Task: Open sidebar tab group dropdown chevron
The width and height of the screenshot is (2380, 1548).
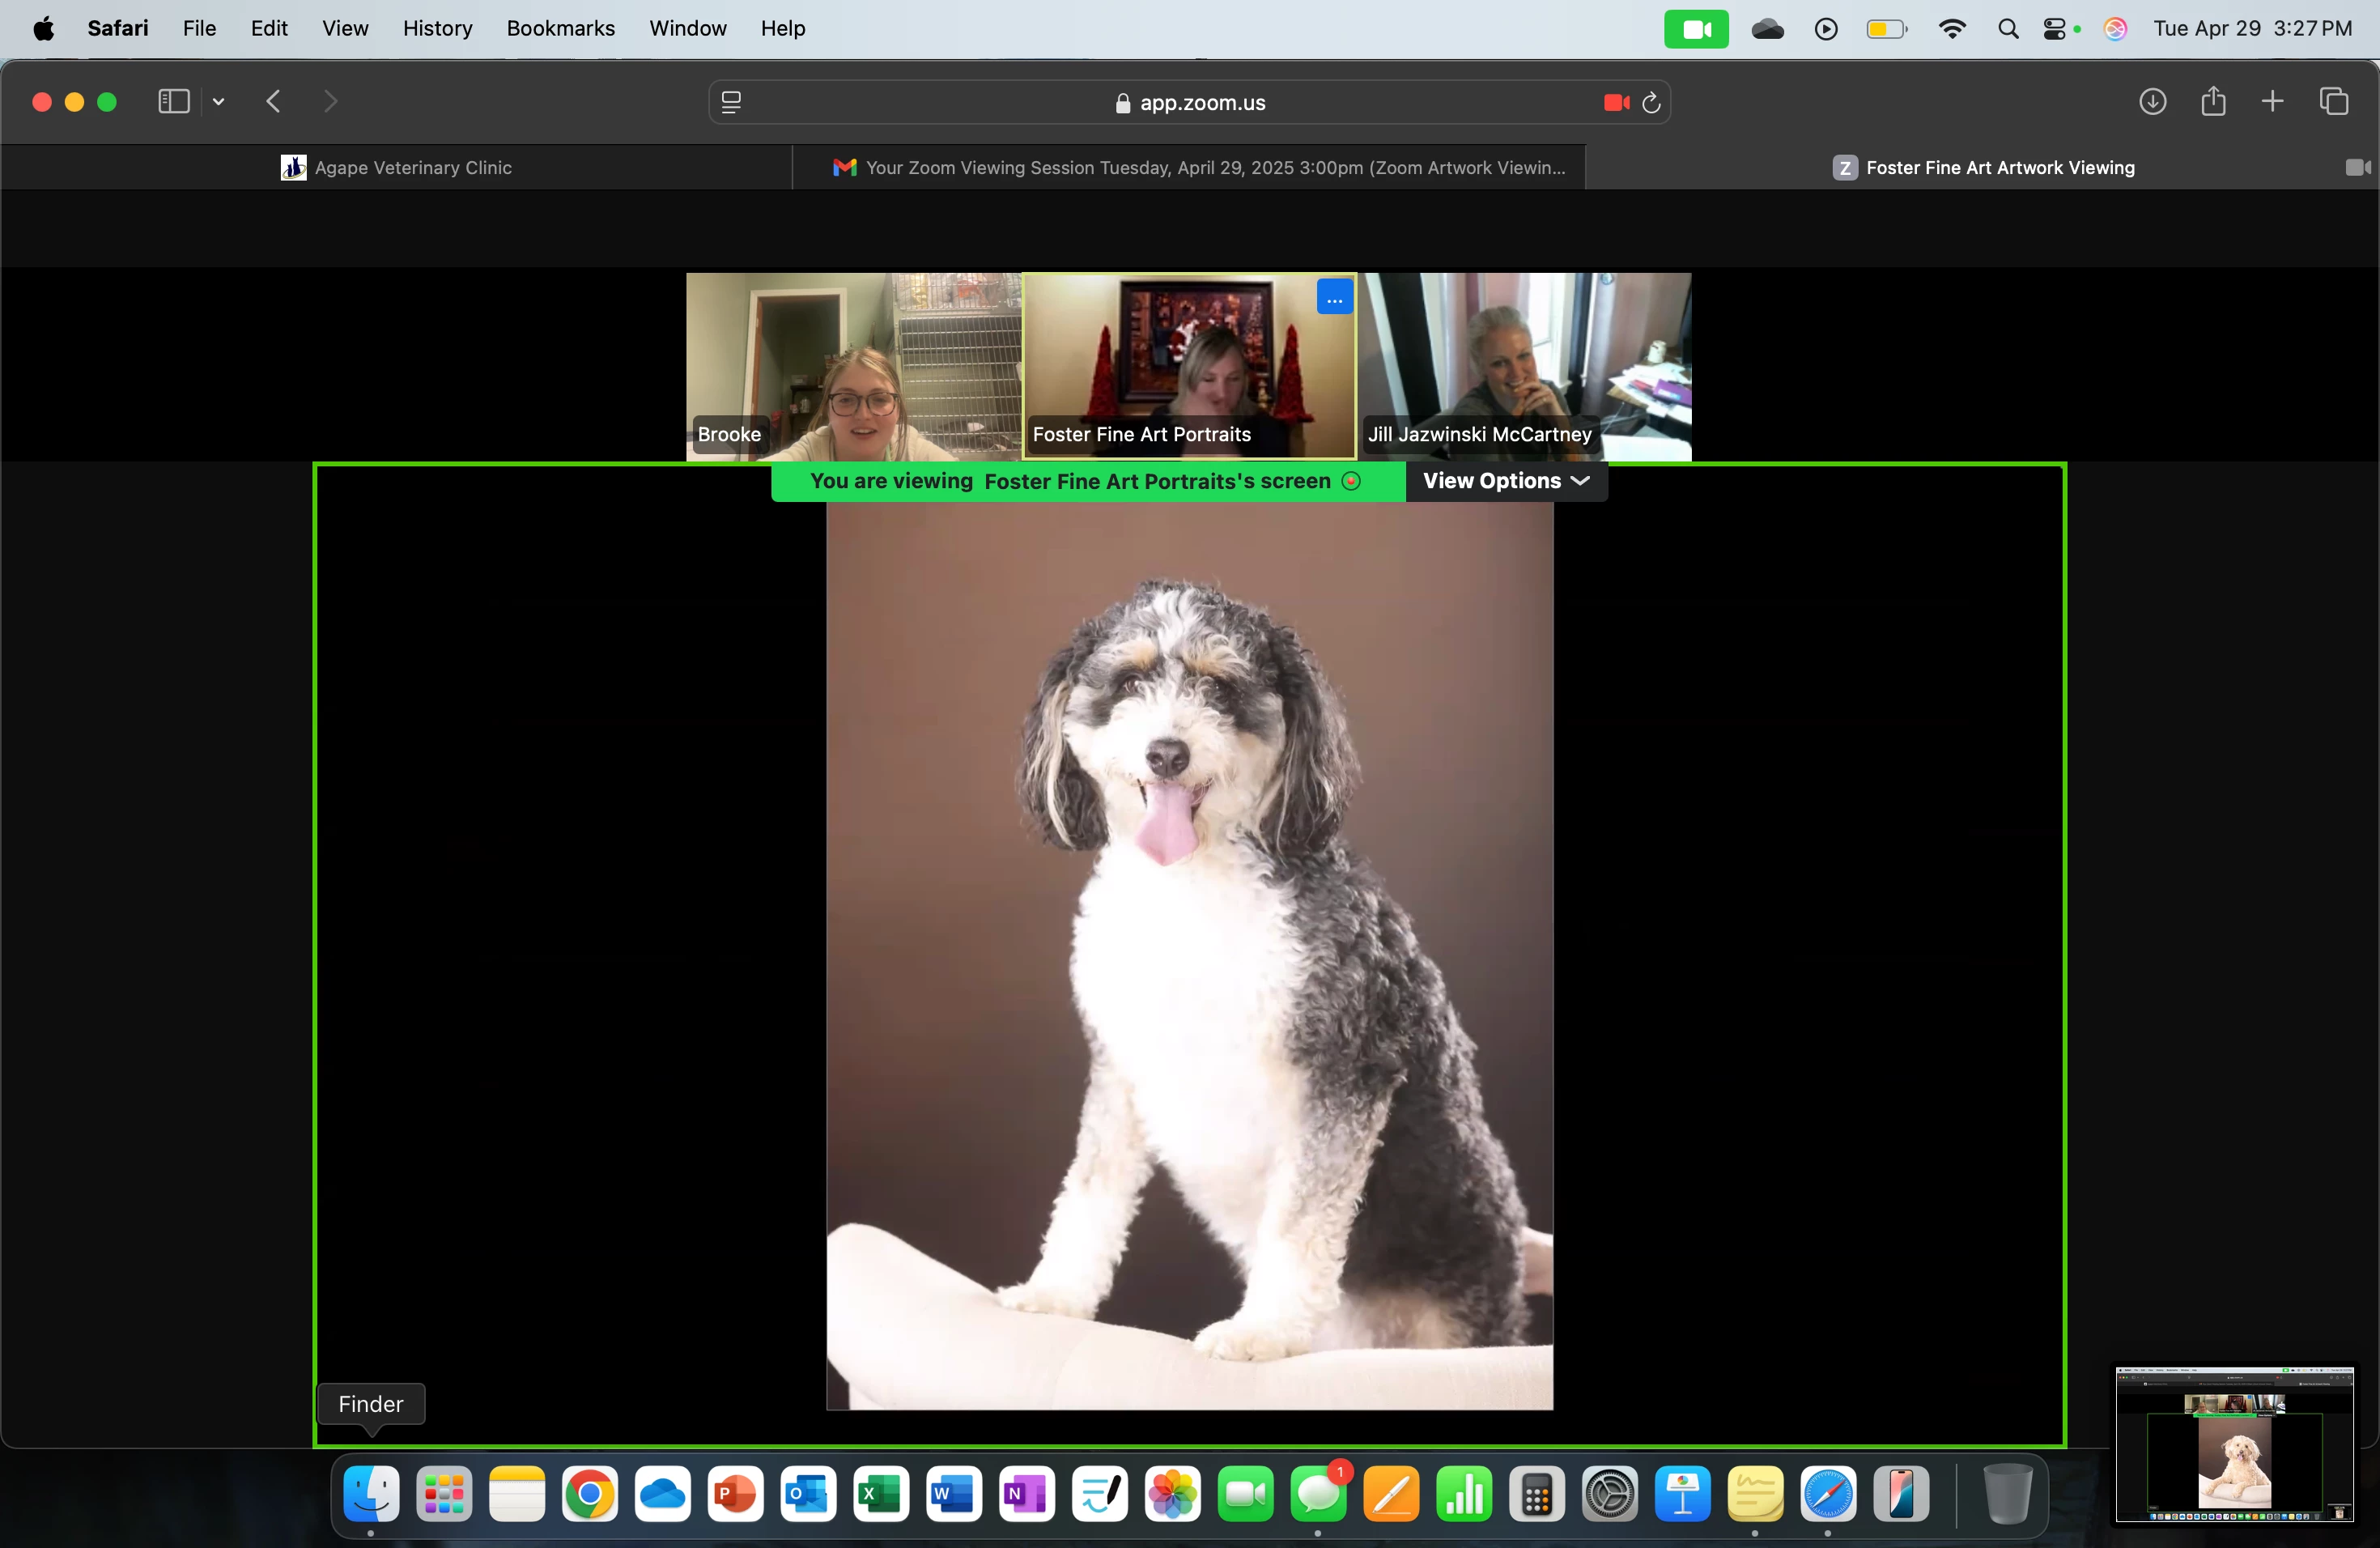Action: pos(219,102)
